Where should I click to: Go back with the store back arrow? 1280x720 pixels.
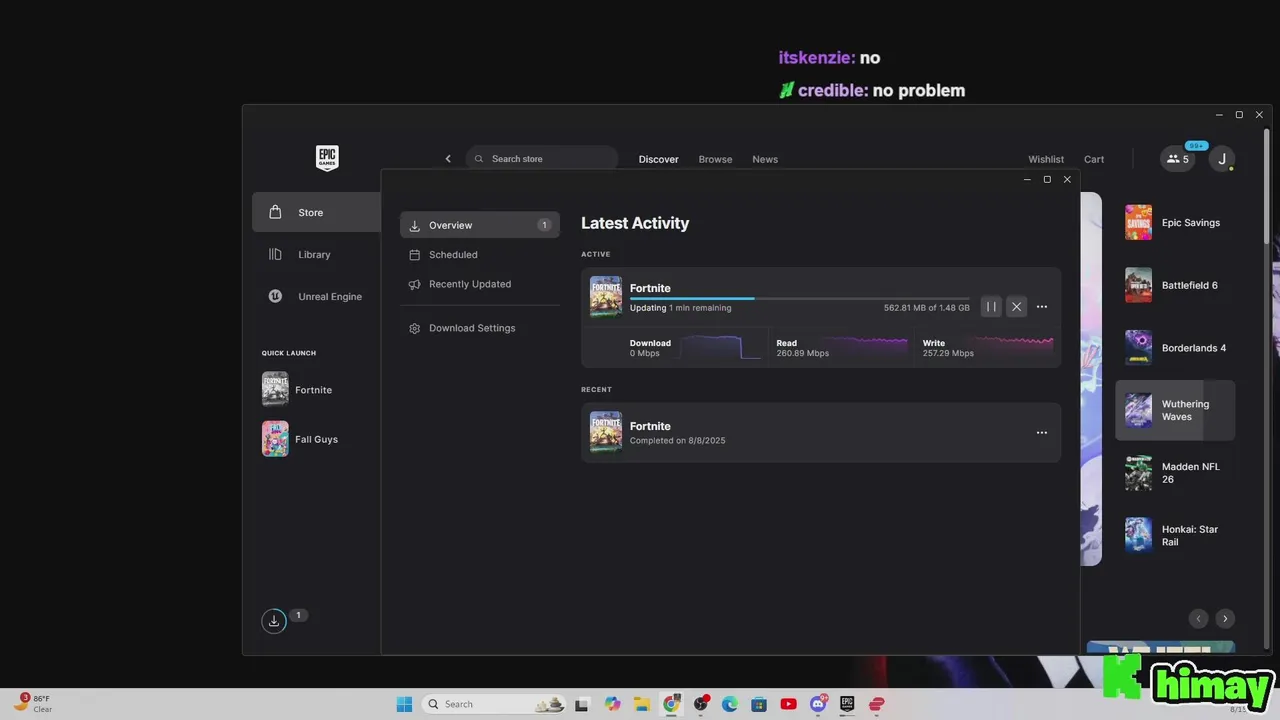tap(448, 159)
